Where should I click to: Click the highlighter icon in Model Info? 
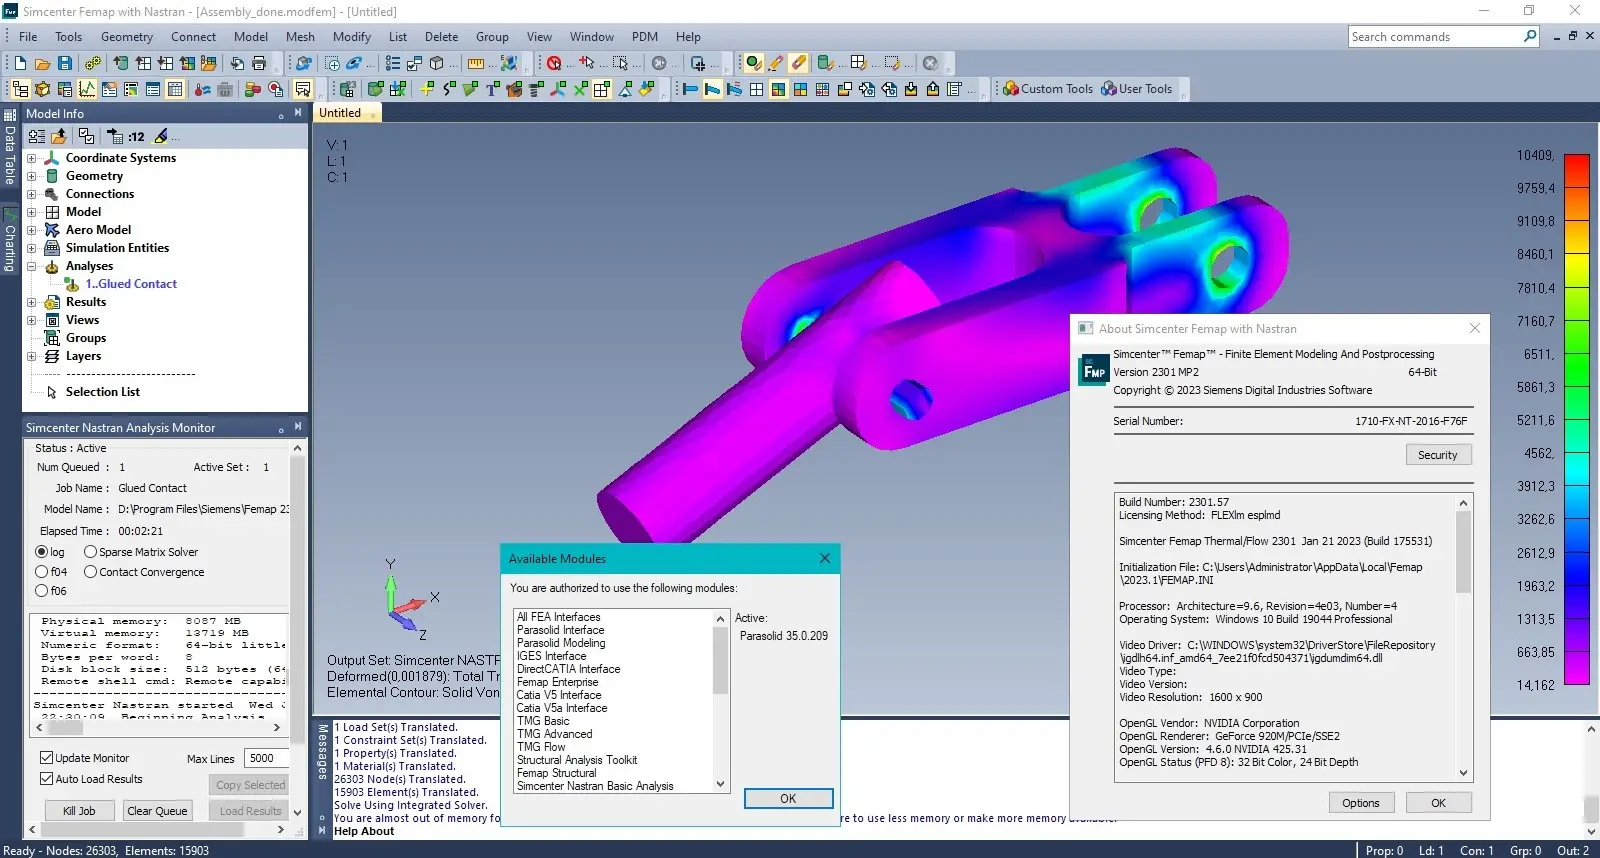tap(160, 136)
